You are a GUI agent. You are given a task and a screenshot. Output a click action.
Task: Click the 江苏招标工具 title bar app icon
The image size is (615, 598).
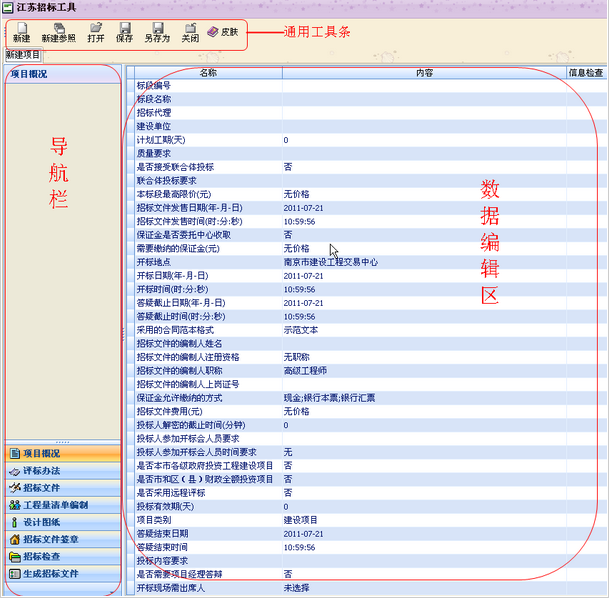[x=7, y=7]
